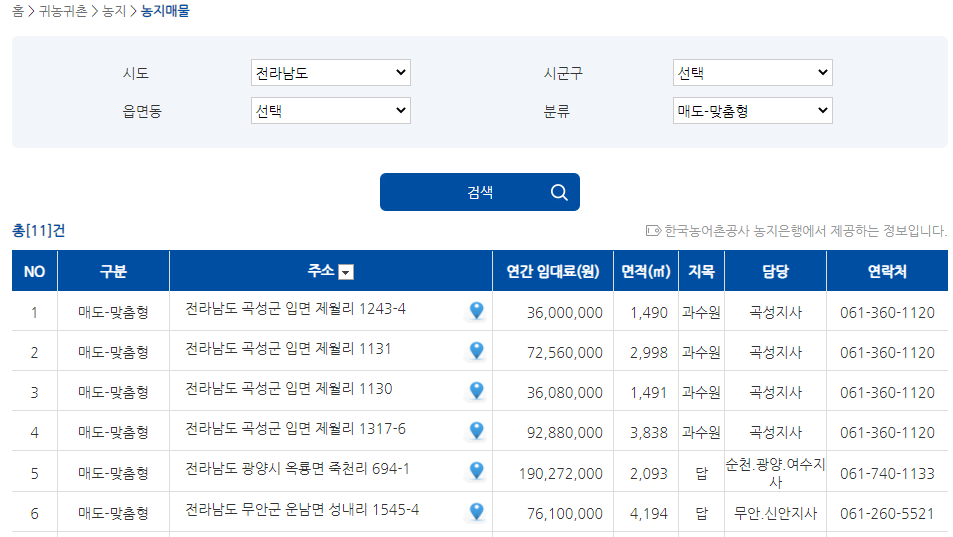Screen dimensions: 953x537
Task: Open the 시도 dropdown showing 전라남도
Action: click(x=331, y=73)
